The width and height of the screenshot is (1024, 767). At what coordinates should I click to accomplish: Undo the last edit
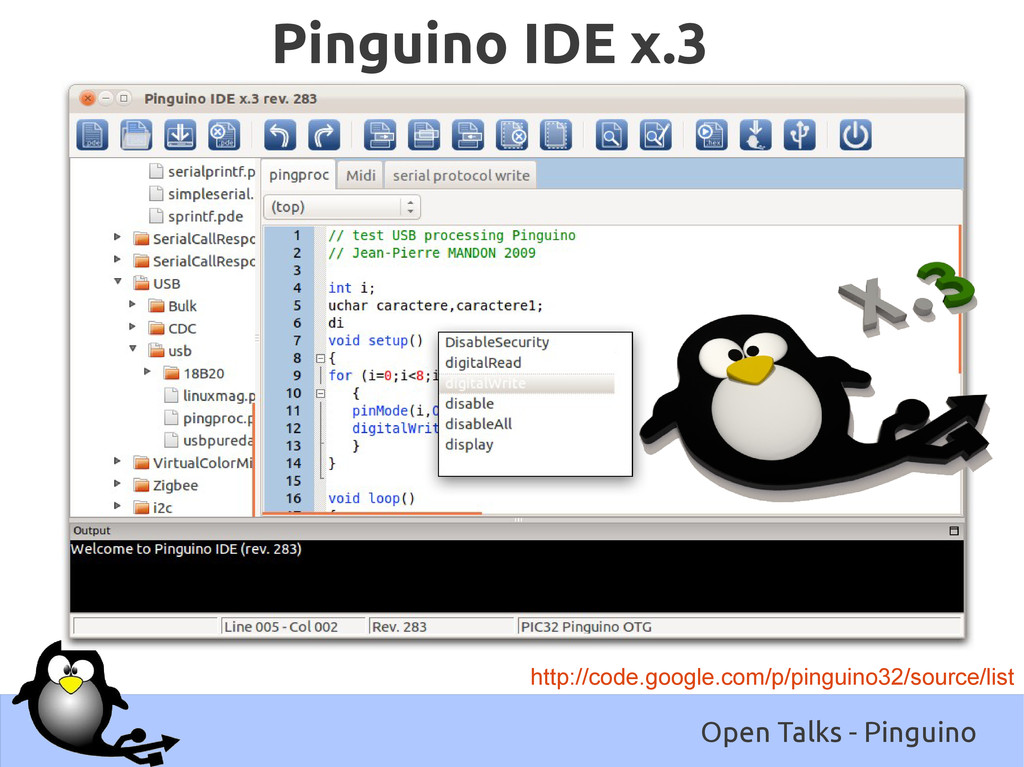click(280, 135)
